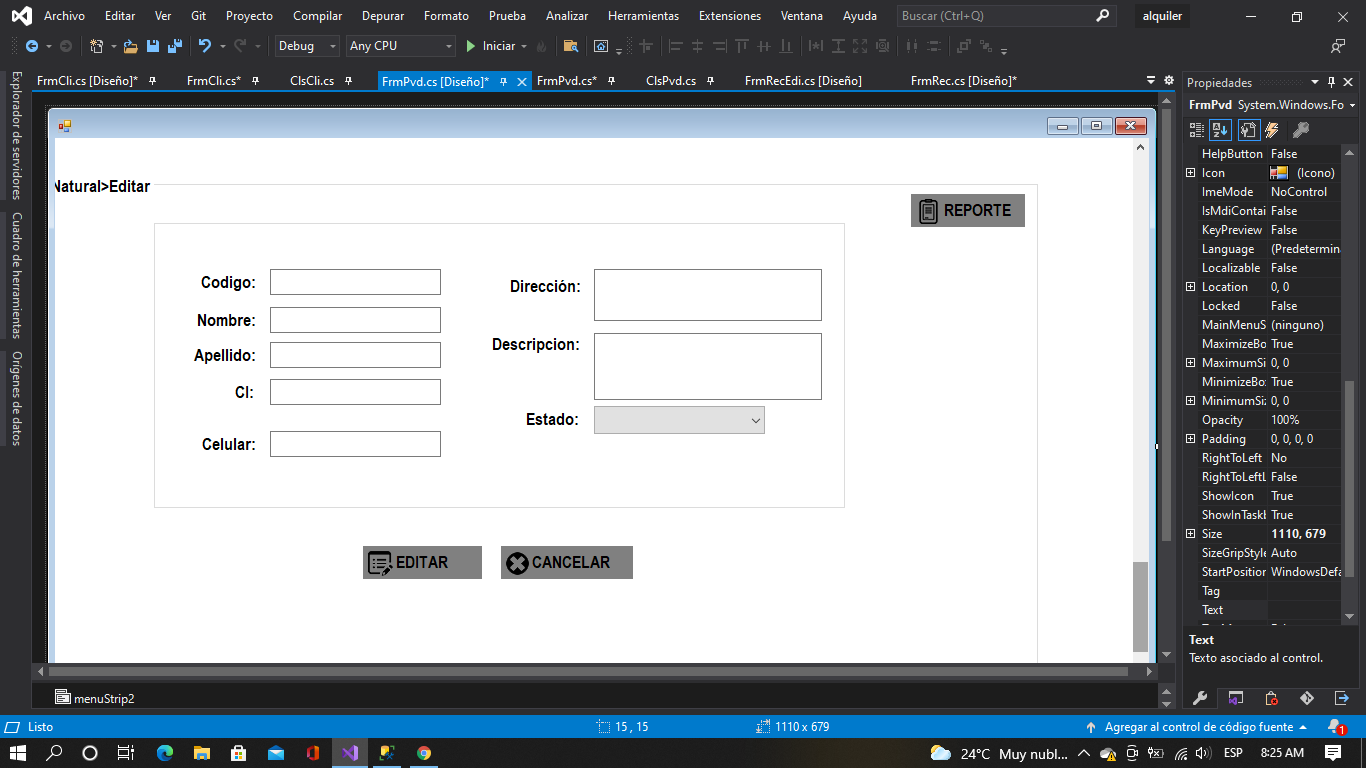
Task: Click the Open File folder icon
Action: tap(130, 46)
